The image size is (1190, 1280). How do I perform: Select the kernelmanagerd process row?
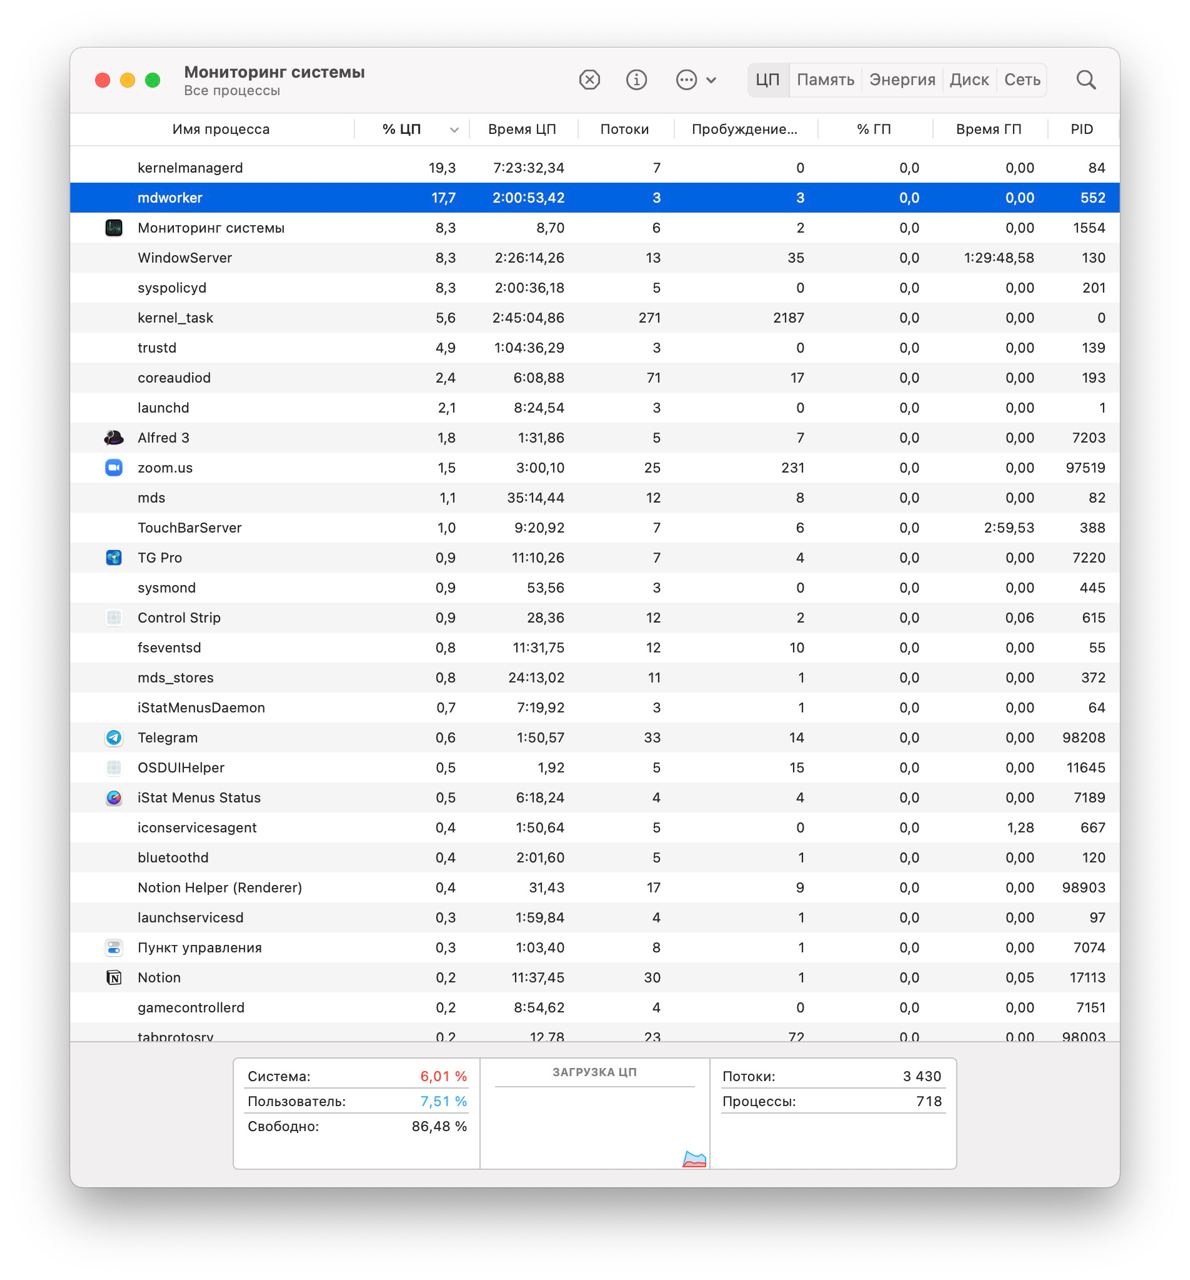pos(595,168)
